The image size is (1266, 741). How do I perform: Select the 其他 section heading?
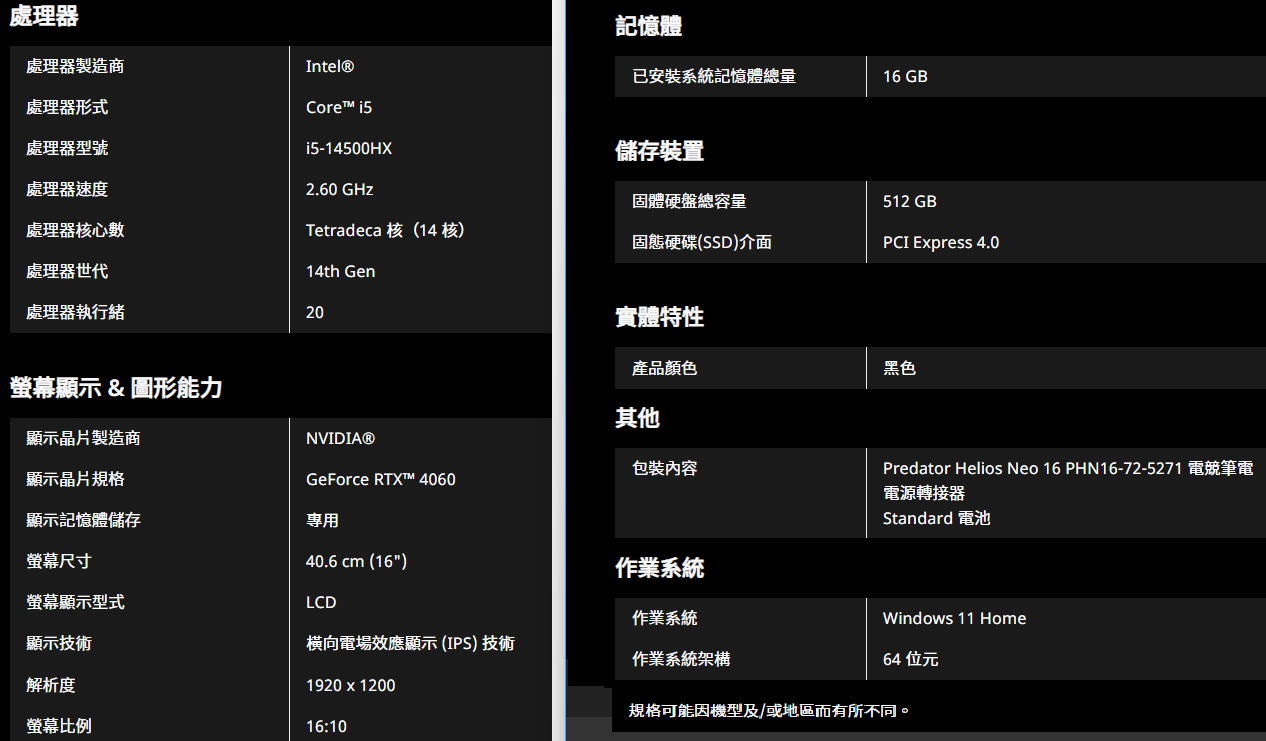(637, 418)
